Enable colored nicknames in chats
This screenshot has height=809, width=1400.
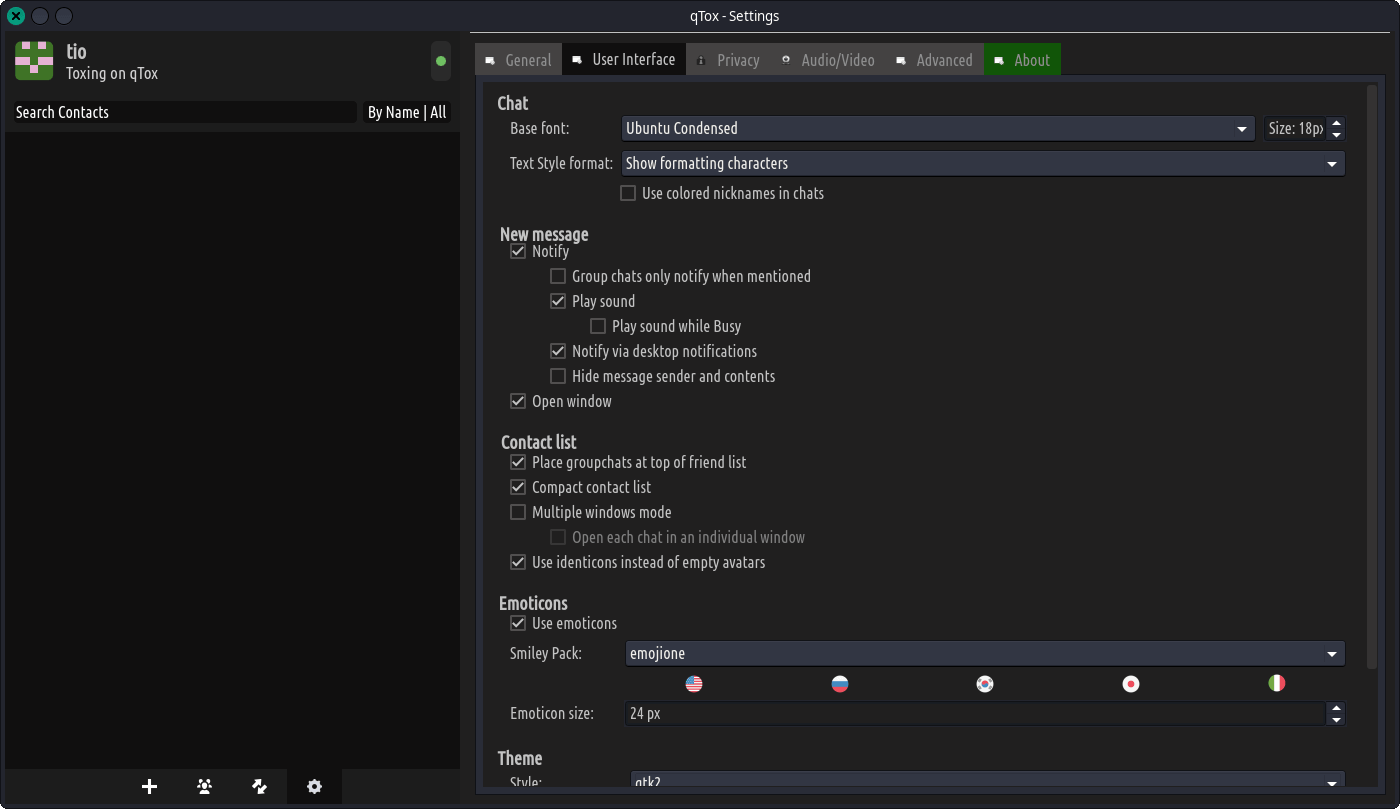point(628,194)
